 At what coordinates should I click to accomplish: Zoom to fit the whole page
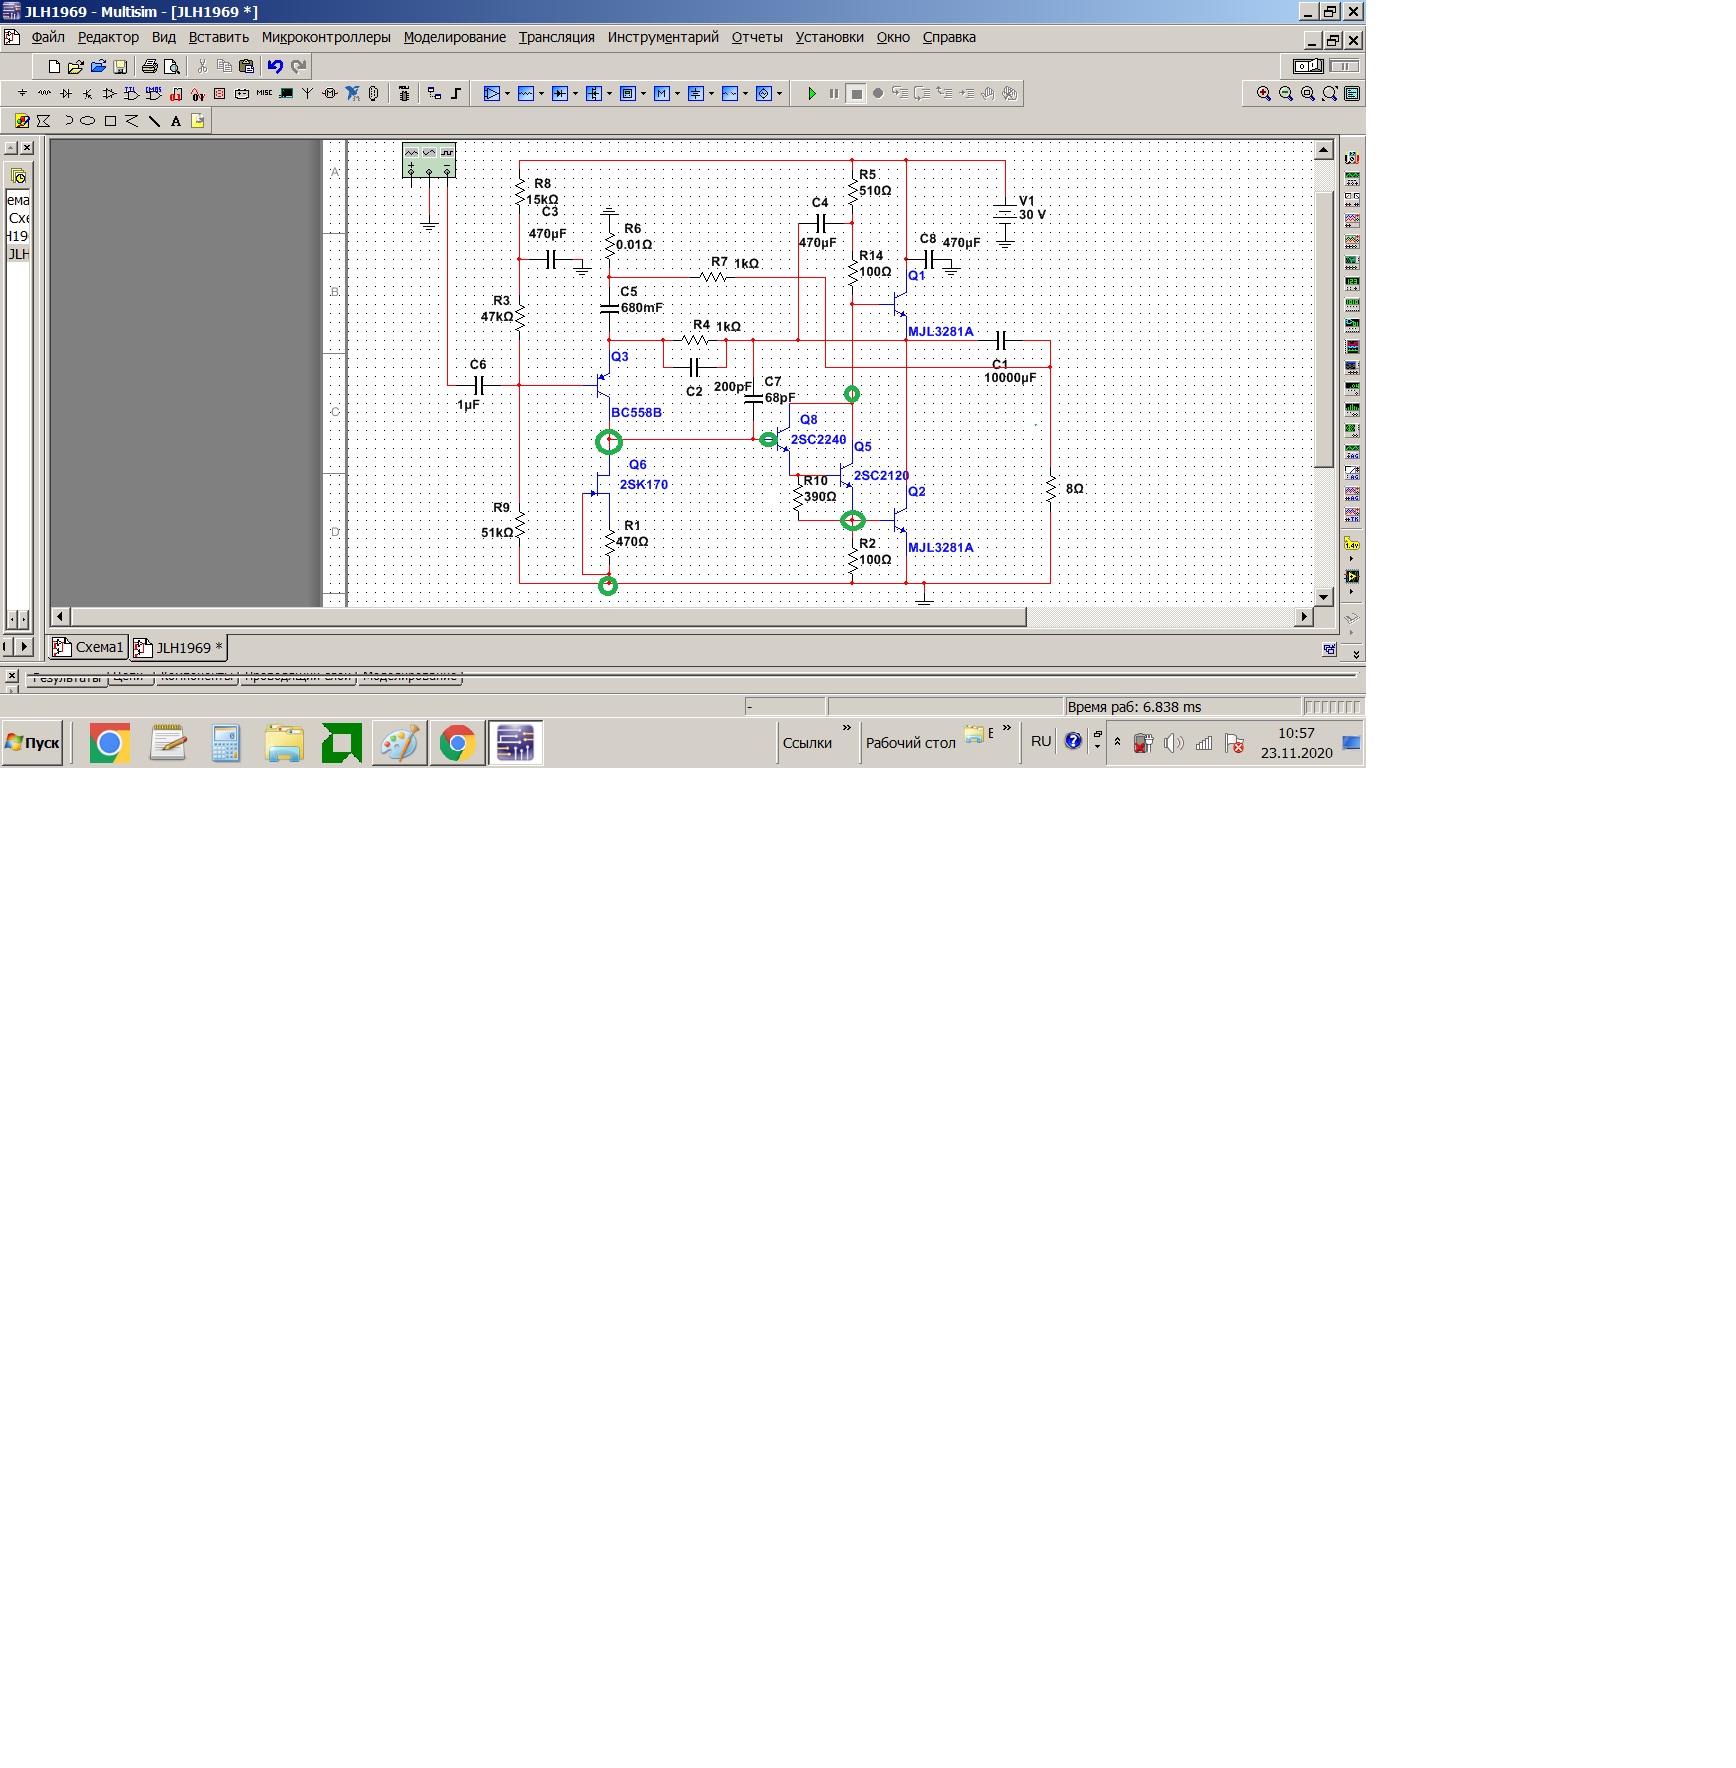click(x=1330, y=93)
